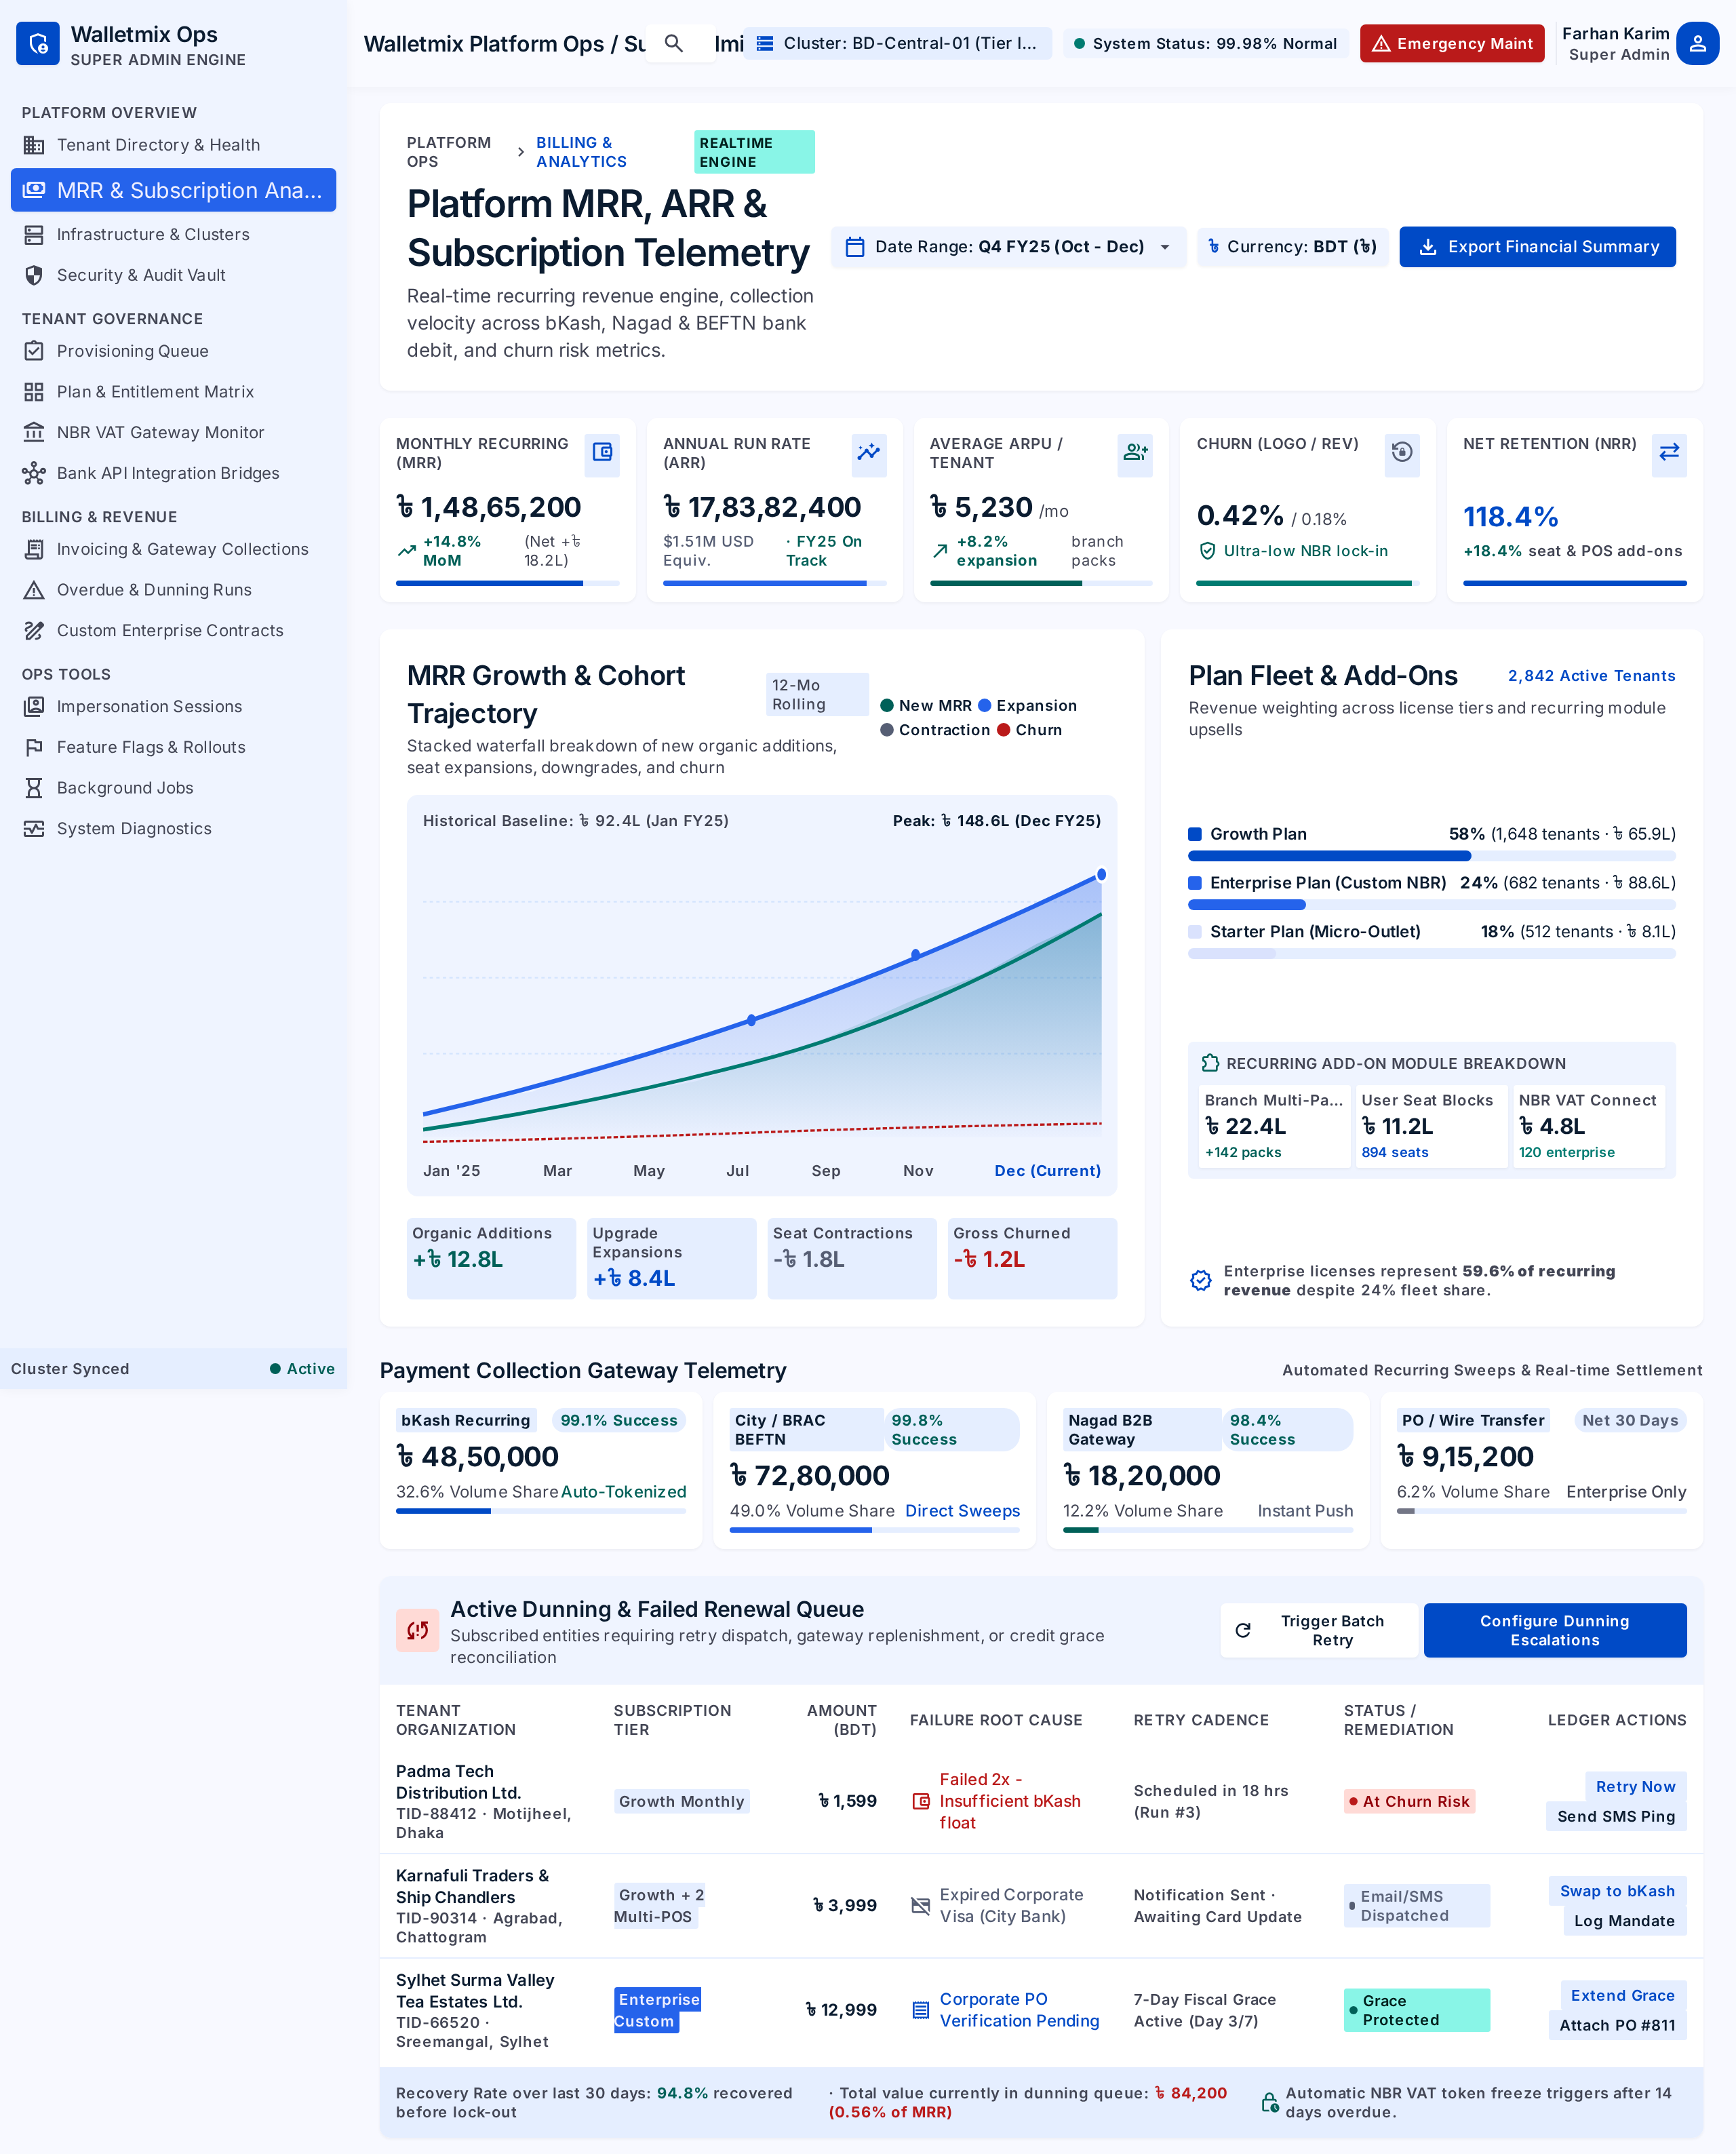1736x2154 pixels.
Task: Click Attach PO #811 button
Action: pos(1617,2026)
